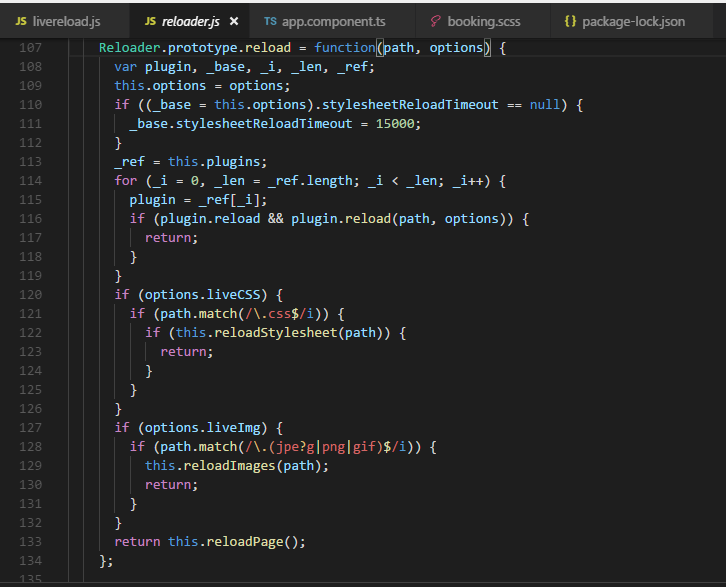Click 'reloadImages' on line 129

230,465
